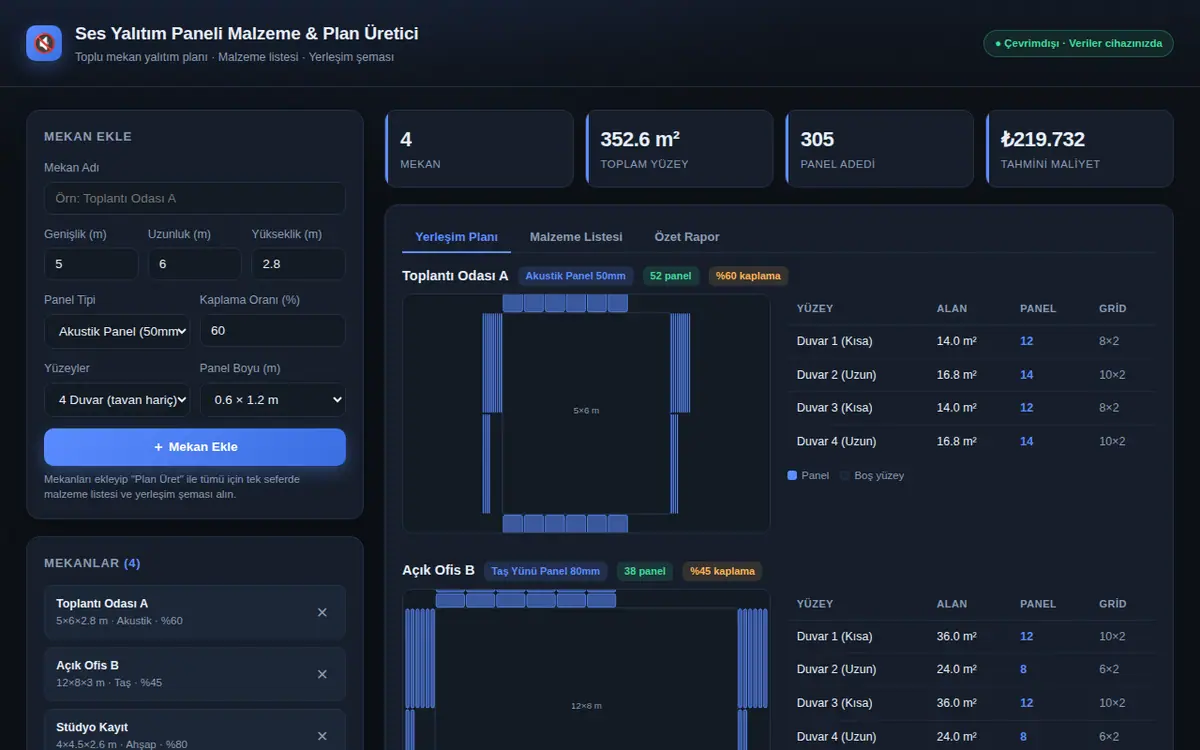Click the Taş Yünü Panel 80mm badge
This screenshot has width=1200, height=750.
coord(546,571)
